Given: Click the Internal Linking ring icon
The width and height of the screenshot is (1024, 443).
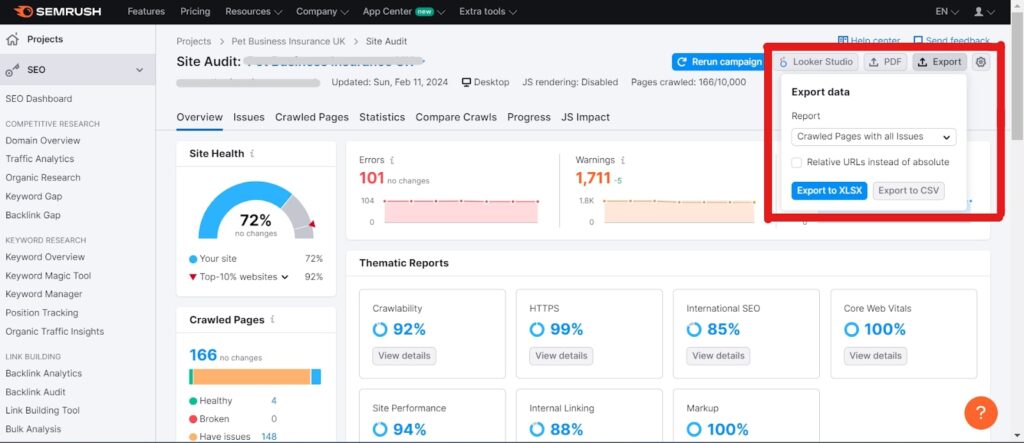Looking at the screenshot, I should (537, 429).
